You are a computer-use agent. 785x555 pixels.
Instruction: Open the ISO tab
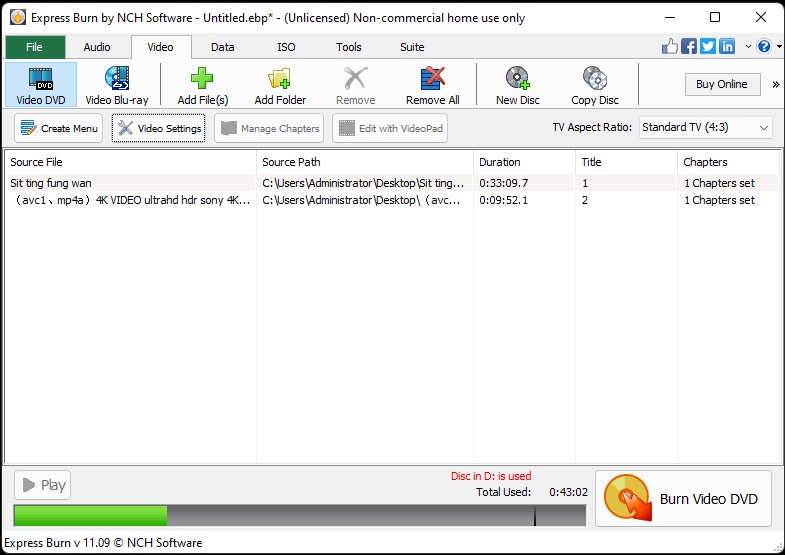286,47
